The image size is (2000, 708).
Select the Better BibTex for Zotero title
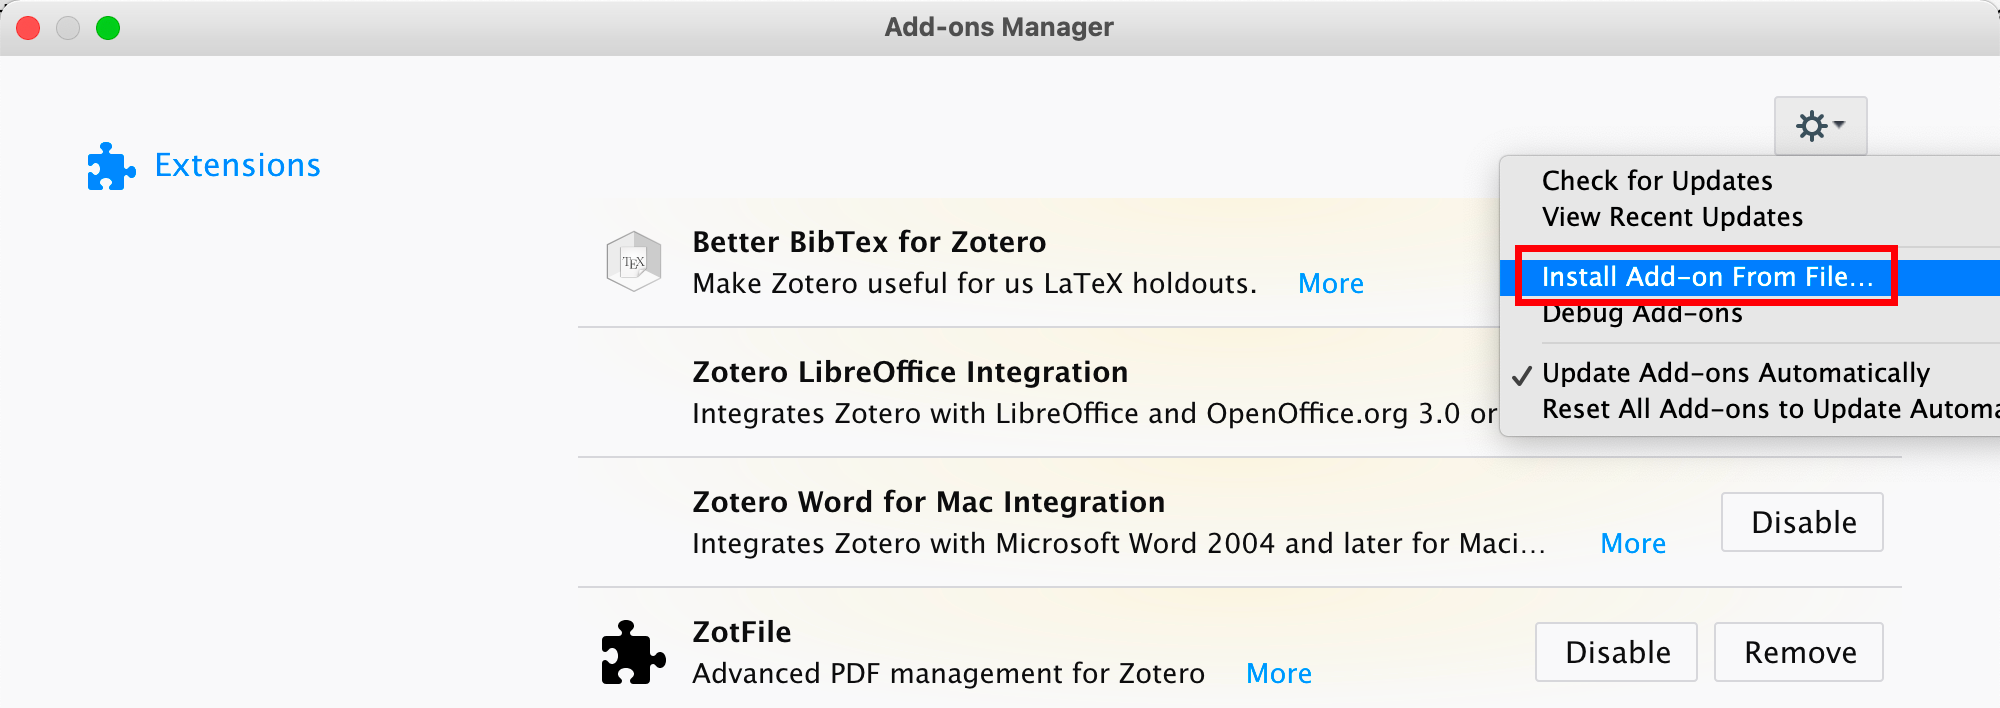click(x=868, y=242)
